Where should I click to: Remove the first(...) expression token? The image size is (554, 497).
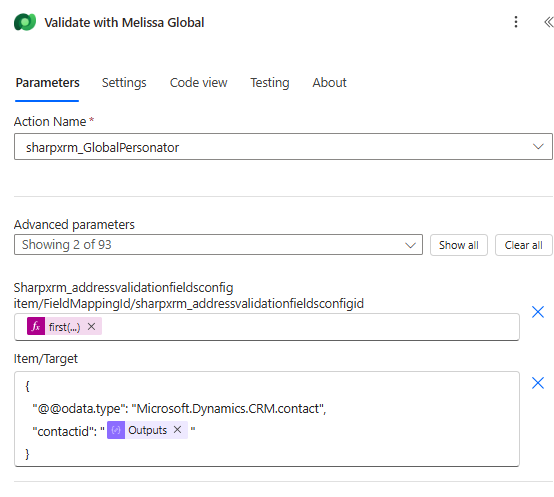92,326
